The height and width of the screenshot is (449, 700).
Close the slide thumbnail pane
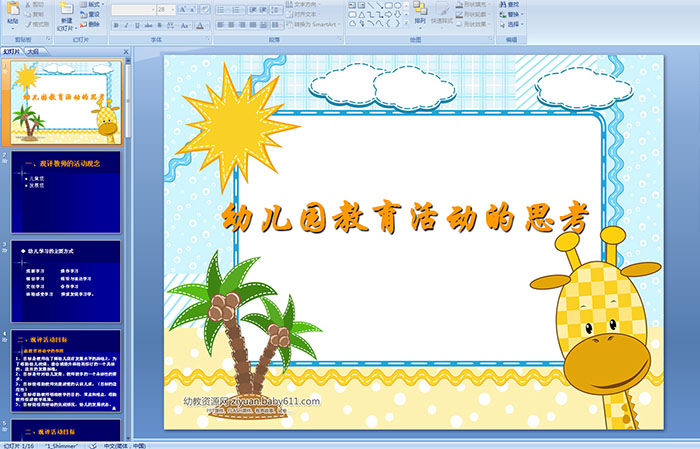pyautogui.click(x=126, y=52)
